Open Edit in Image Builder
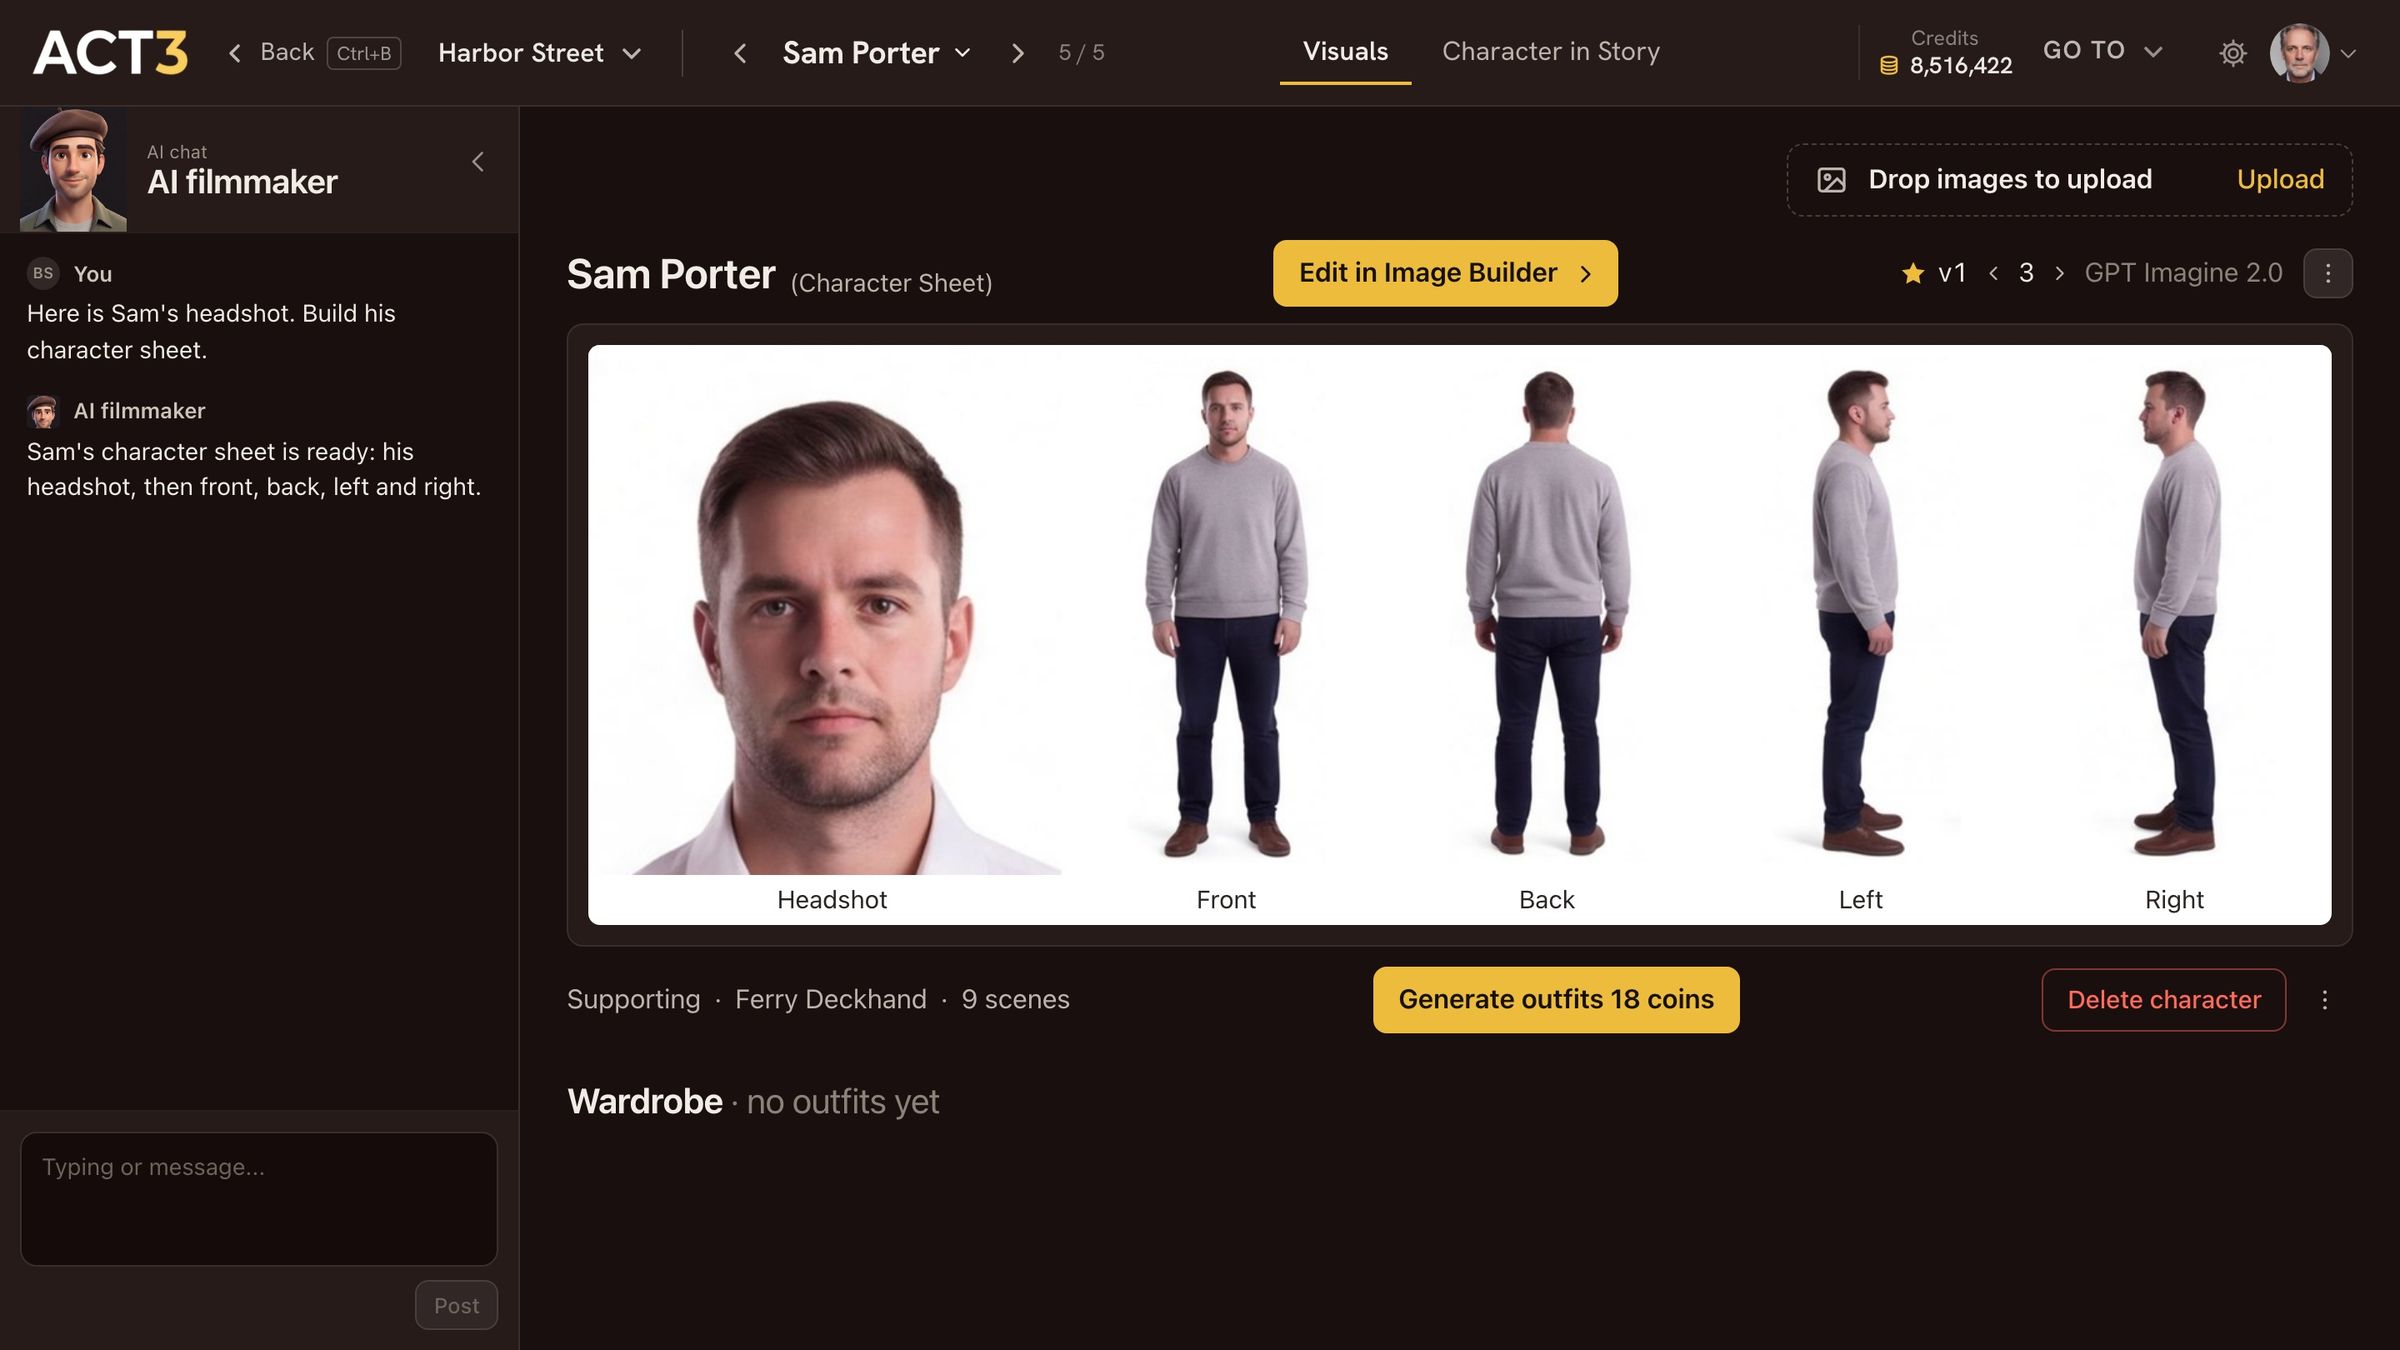The width and height of the screenshot is (2400, 1350). [1445, 273]
